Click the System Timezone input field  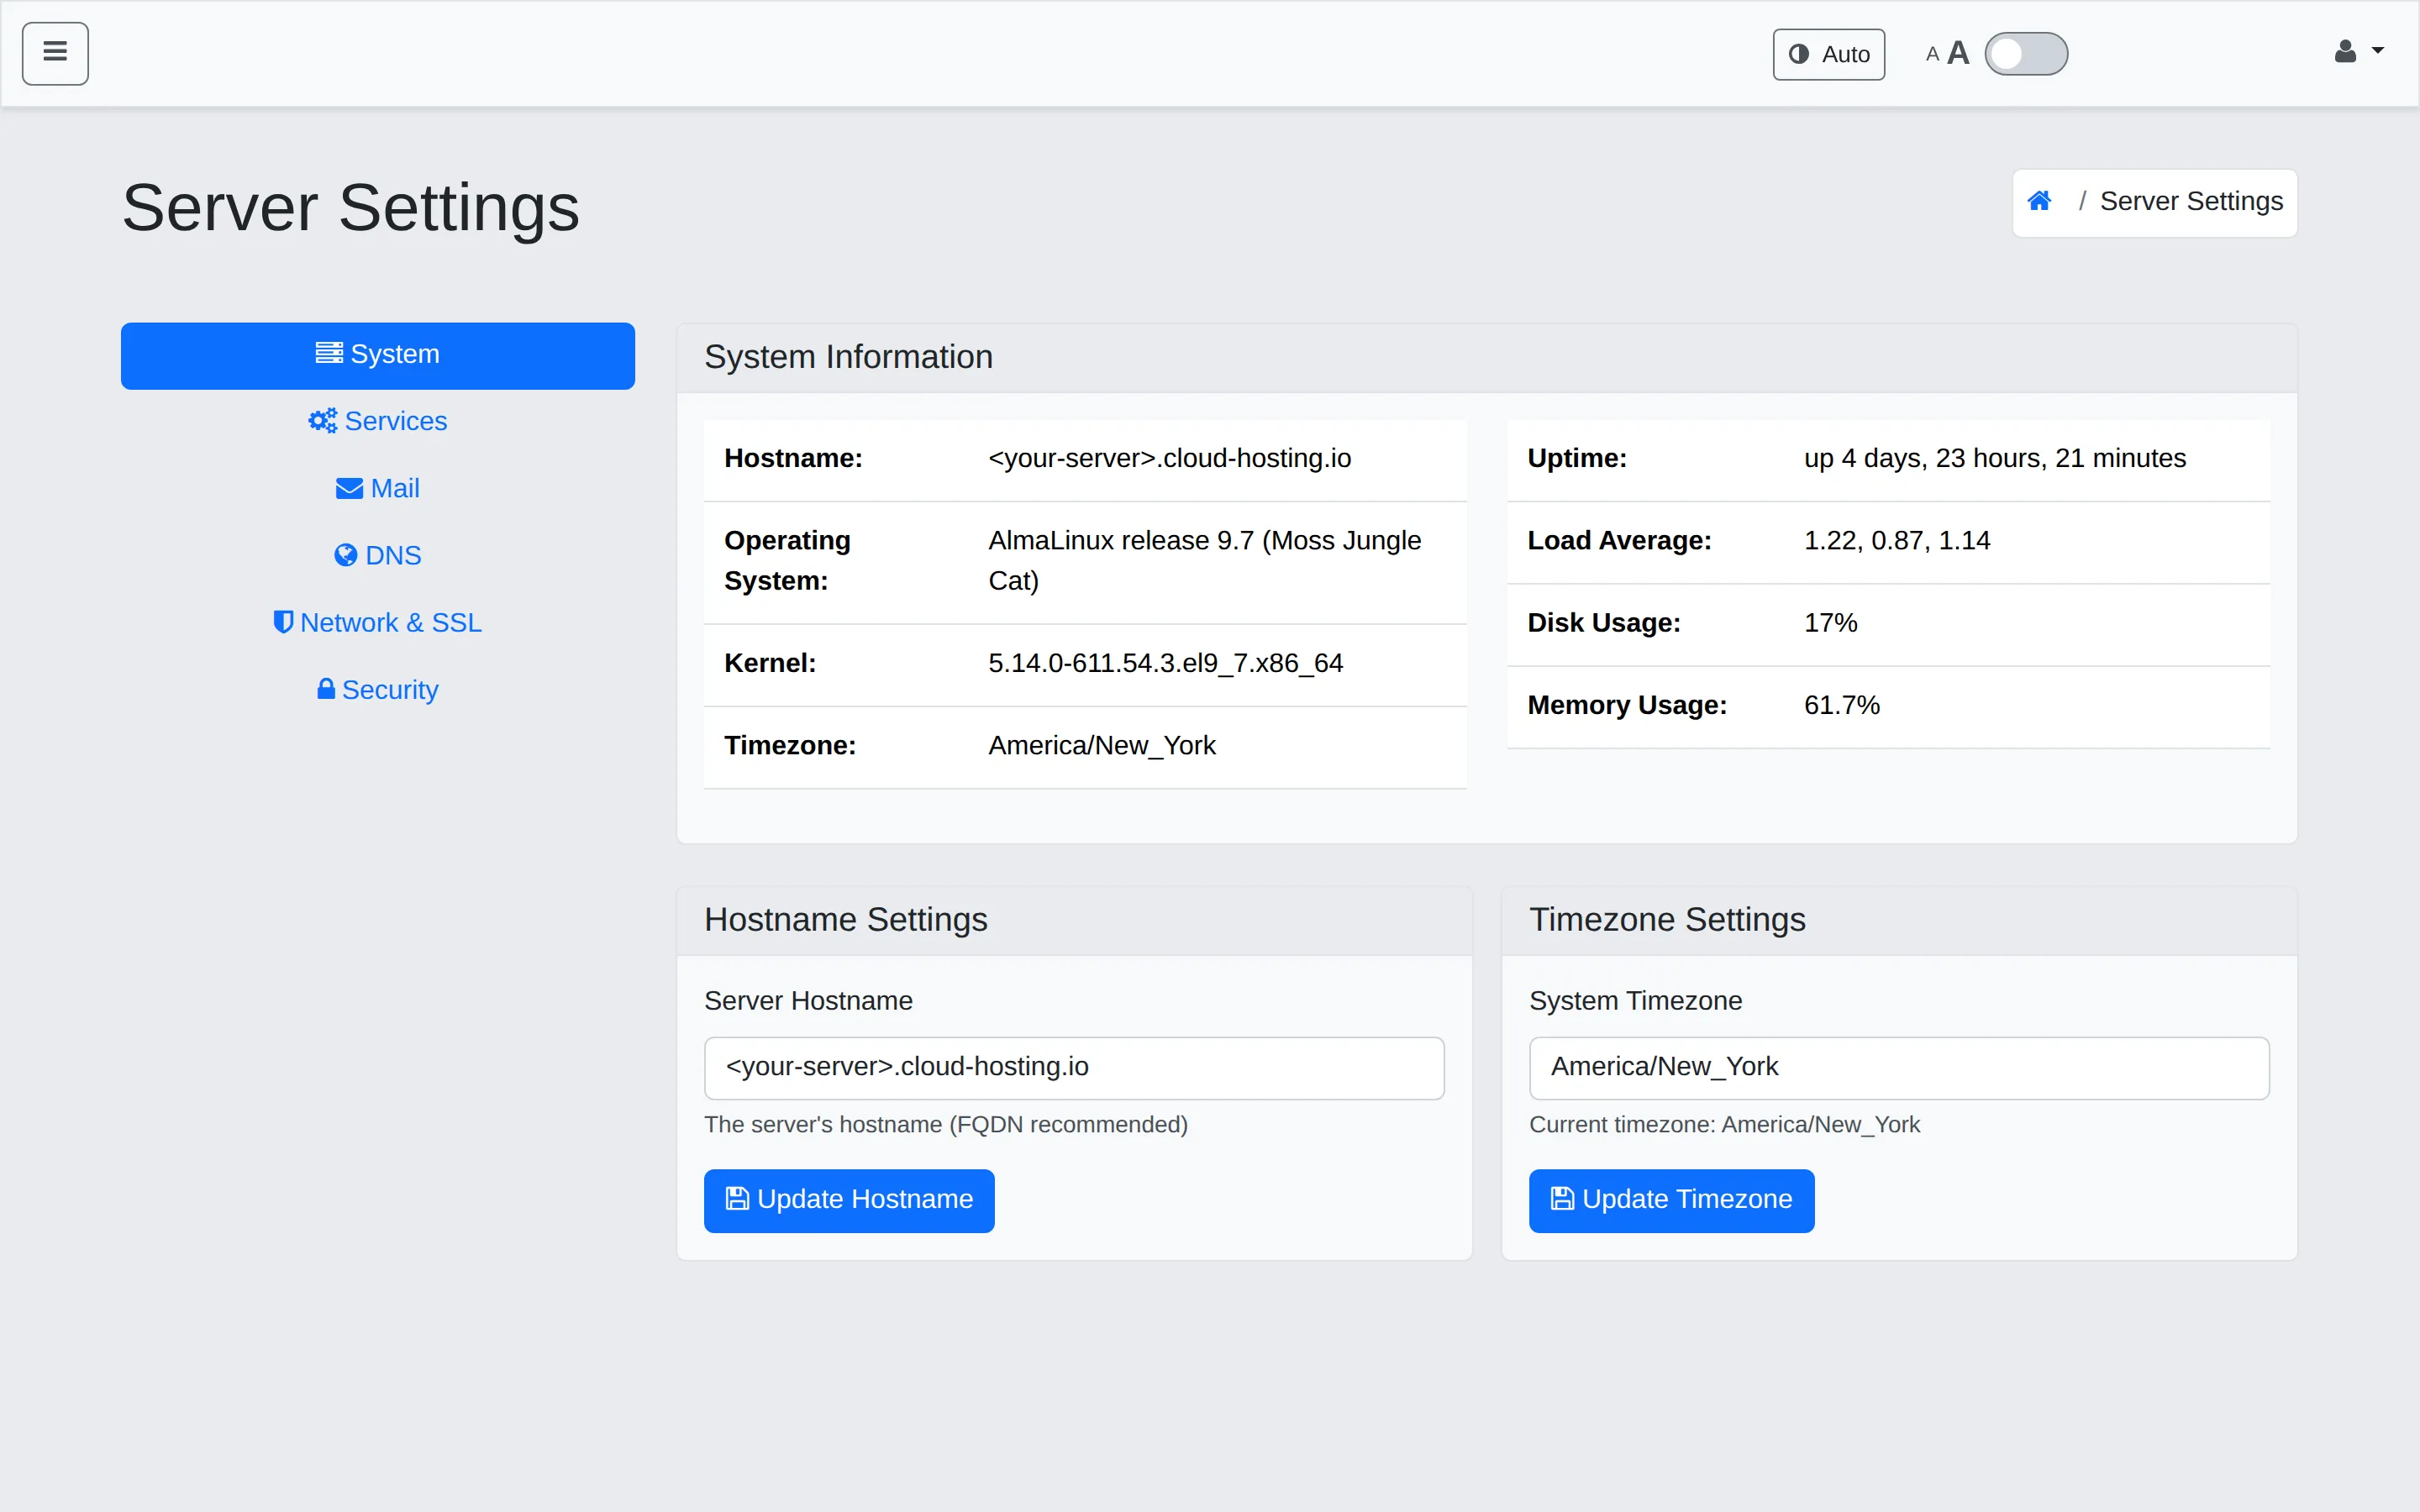[x=1898, y=1067]
